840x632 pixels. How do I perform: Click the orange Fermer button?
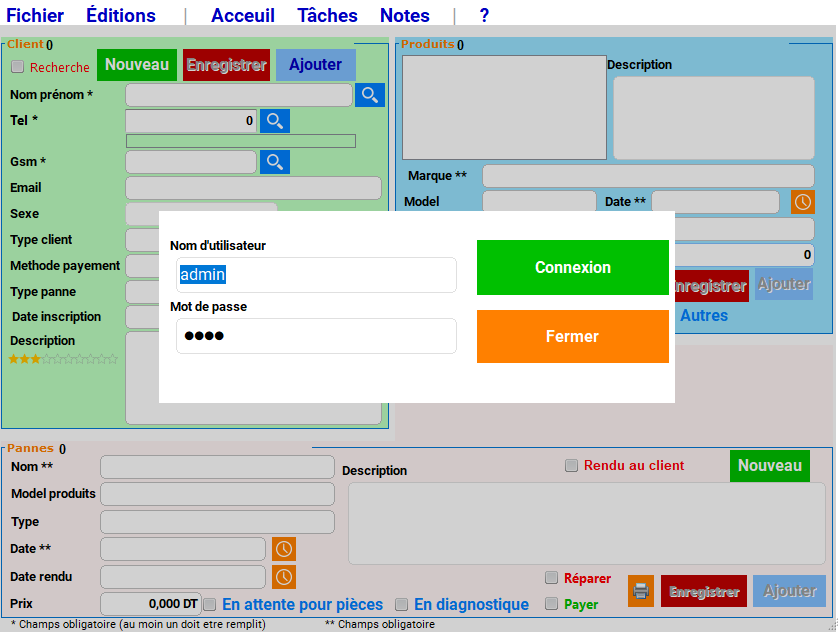click(x=573, y=336)
